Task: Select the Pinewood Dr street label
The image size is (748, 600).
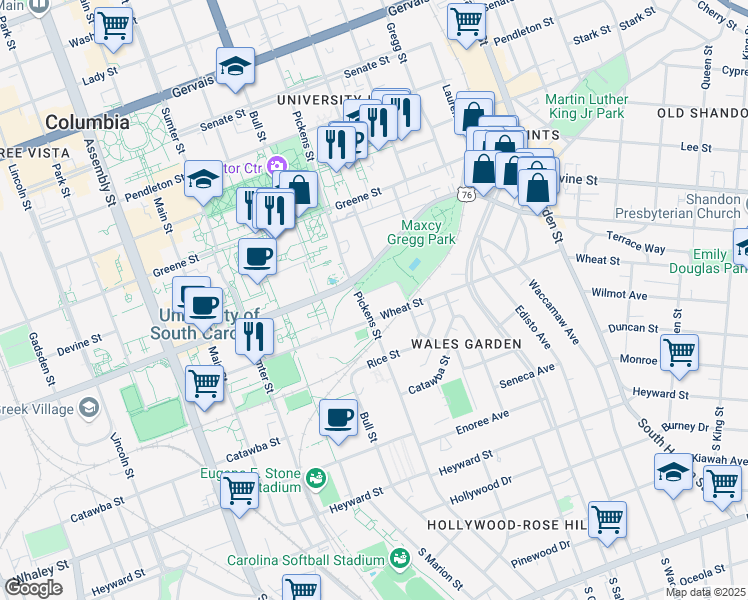Action: point(540,554)
